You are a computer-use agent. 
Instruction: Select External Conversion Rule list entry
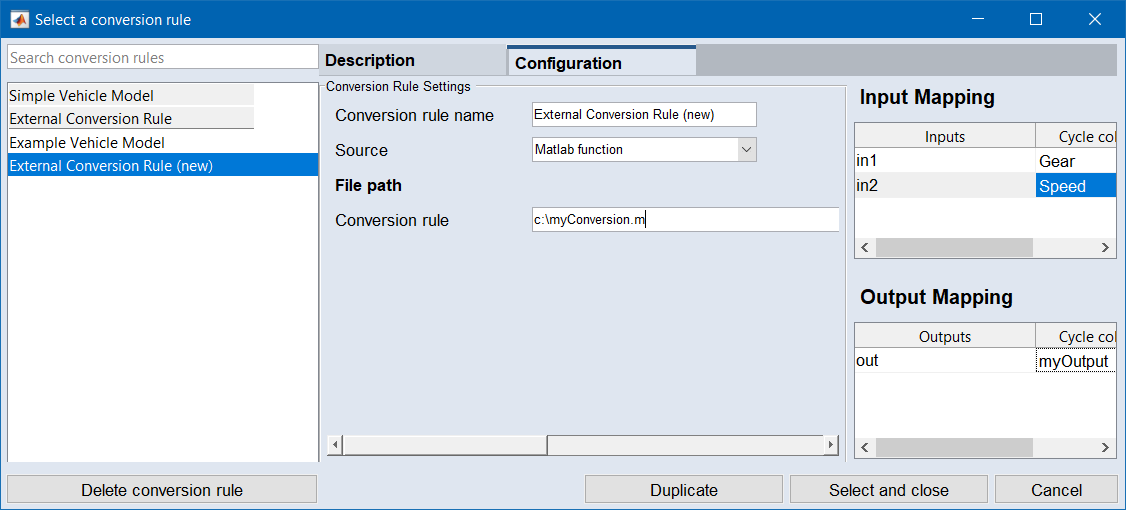coord(91,119)
